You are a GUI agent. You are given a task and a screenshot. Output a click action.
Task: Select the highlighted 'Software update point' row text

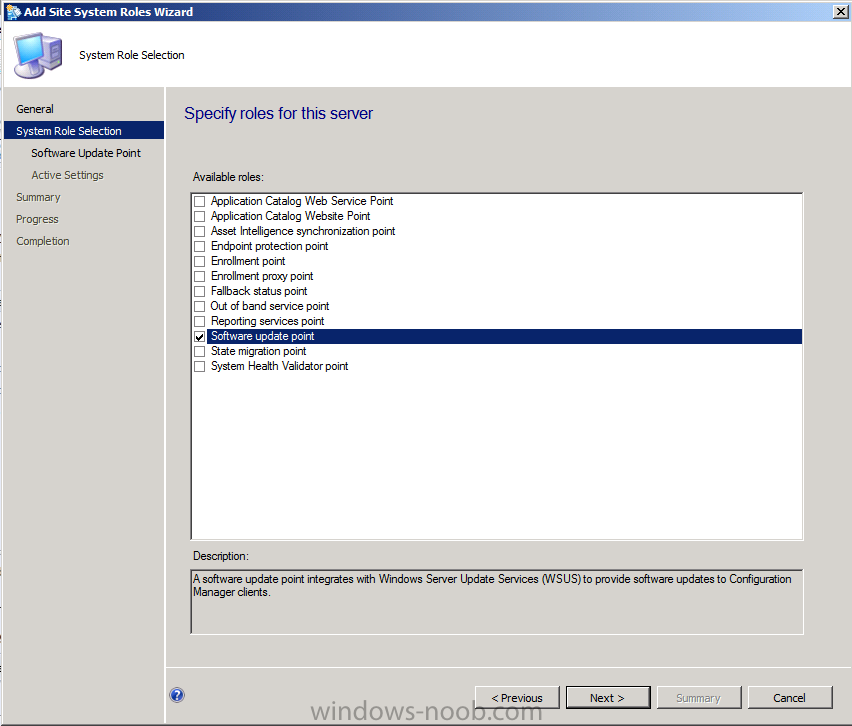[262, 336]
